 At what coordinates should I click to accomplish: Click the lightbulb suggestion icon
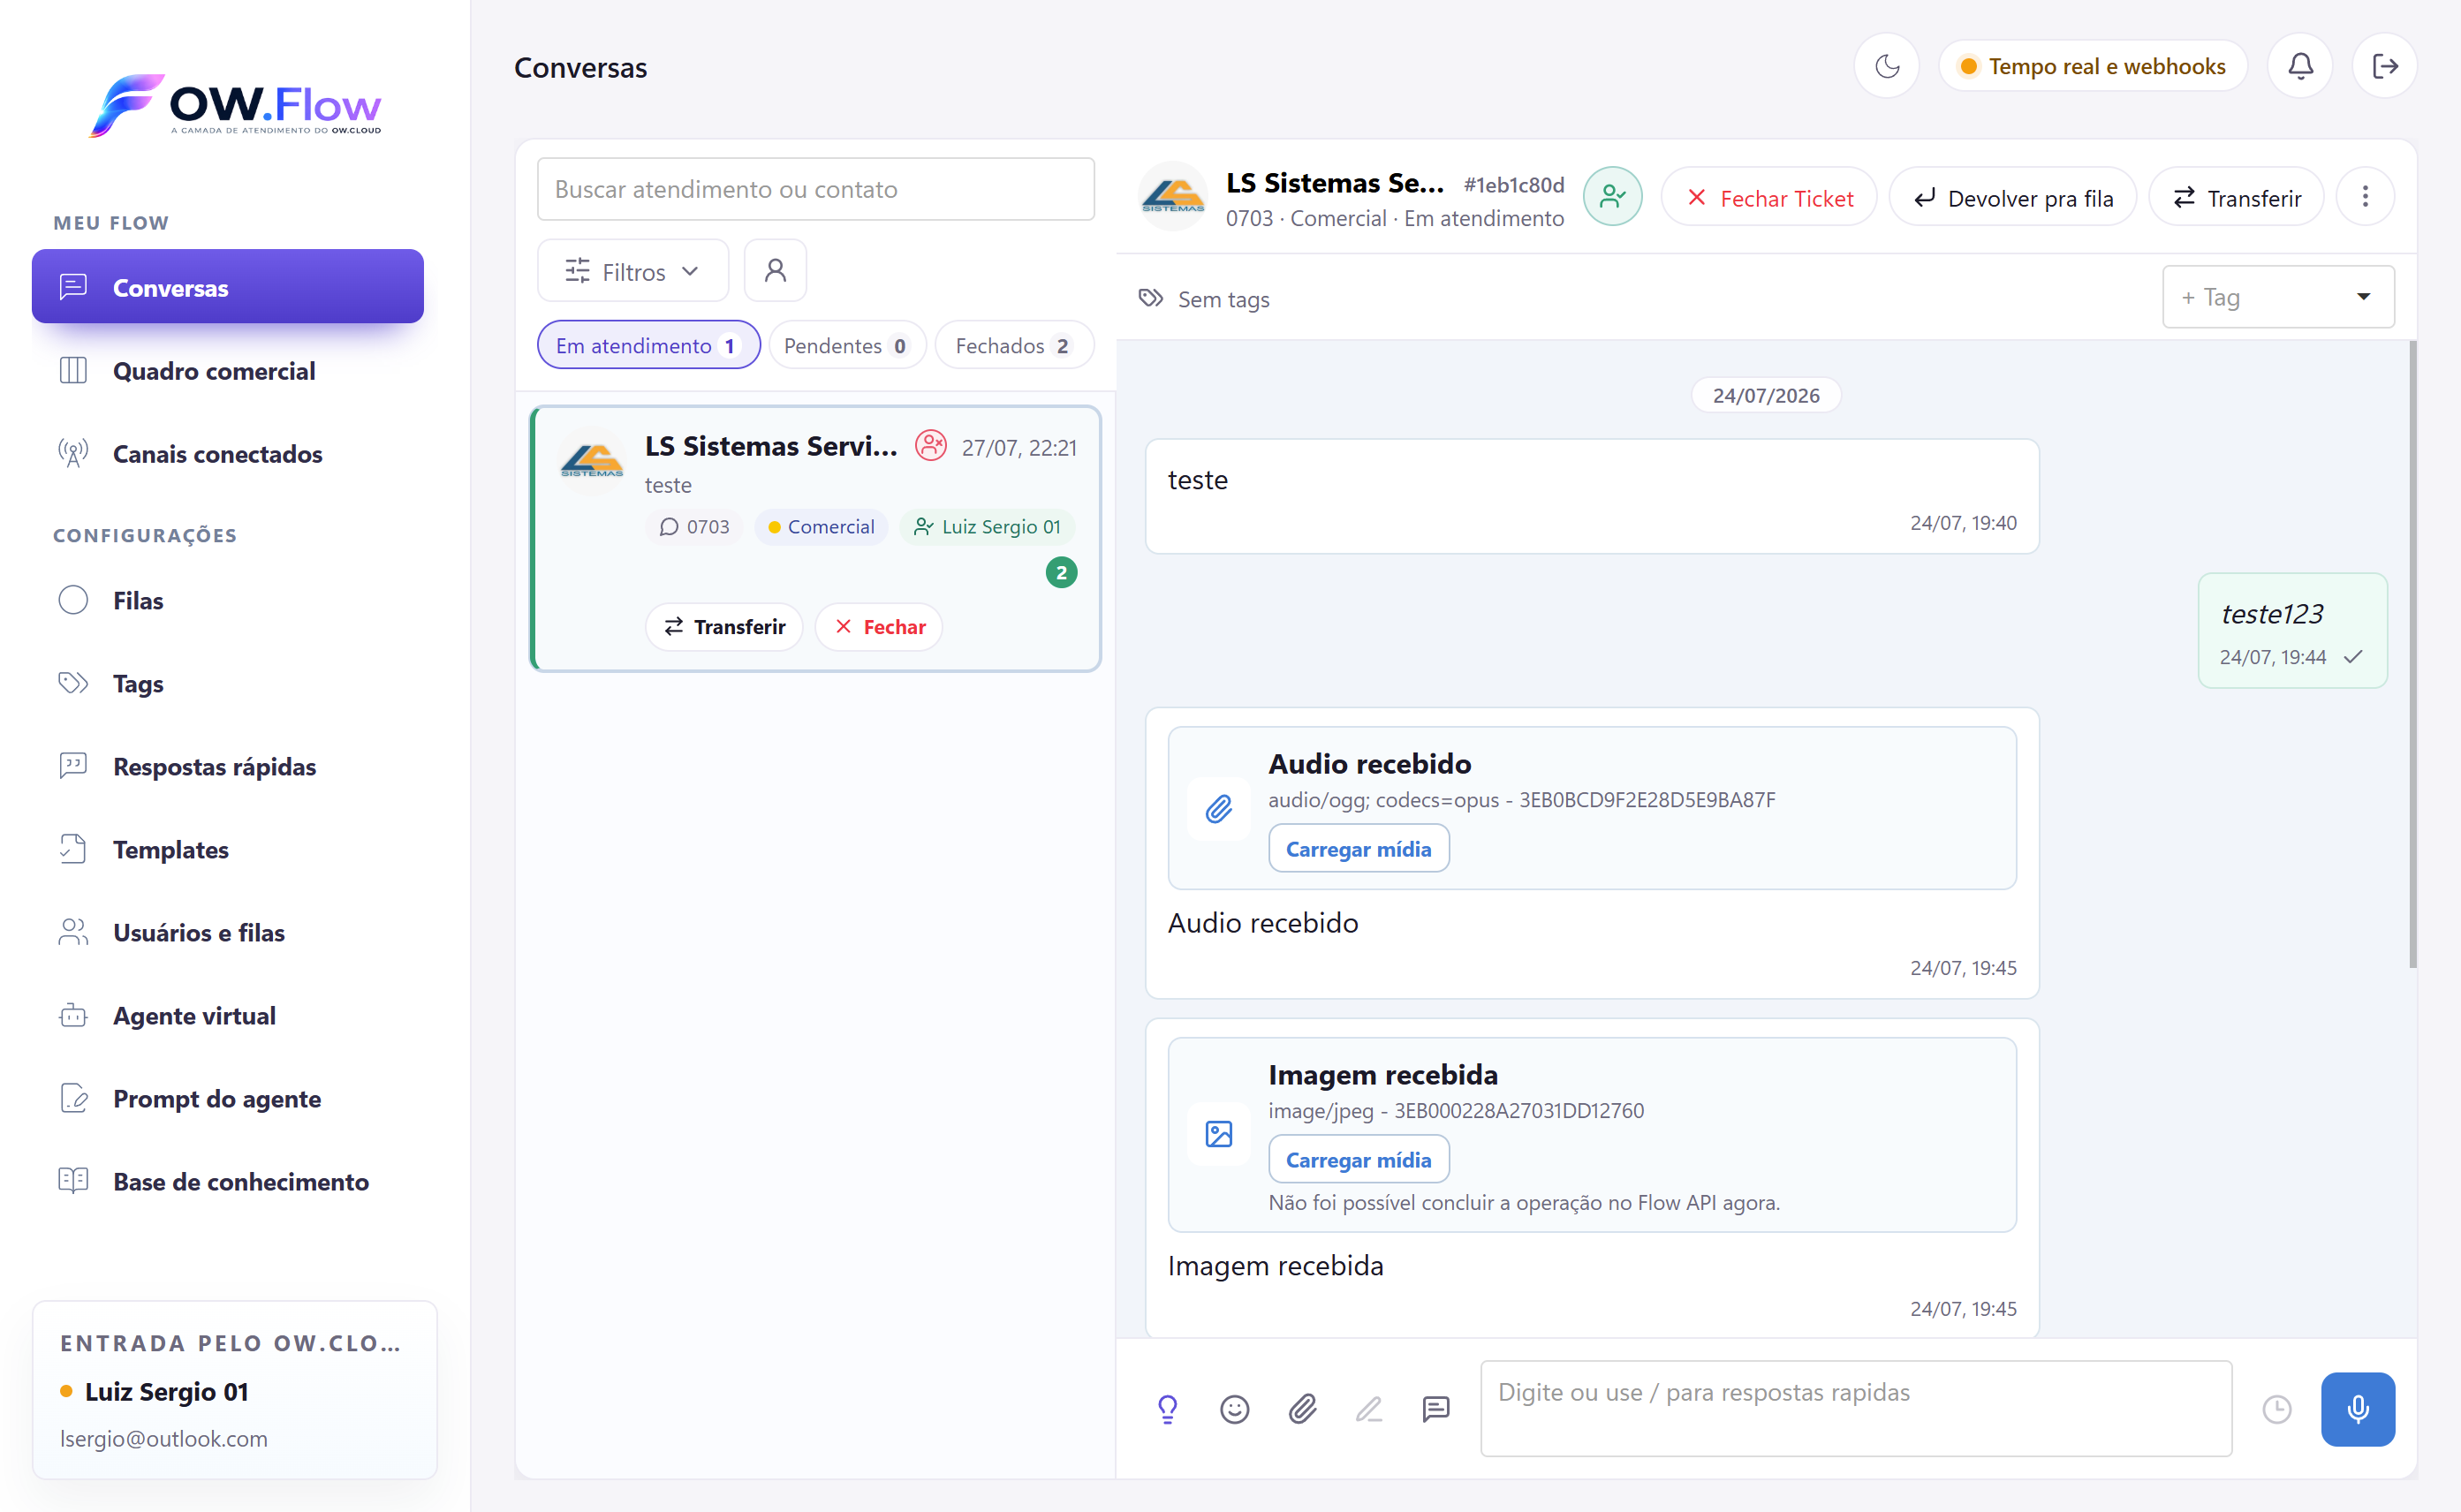(x=1167, y=1409)
